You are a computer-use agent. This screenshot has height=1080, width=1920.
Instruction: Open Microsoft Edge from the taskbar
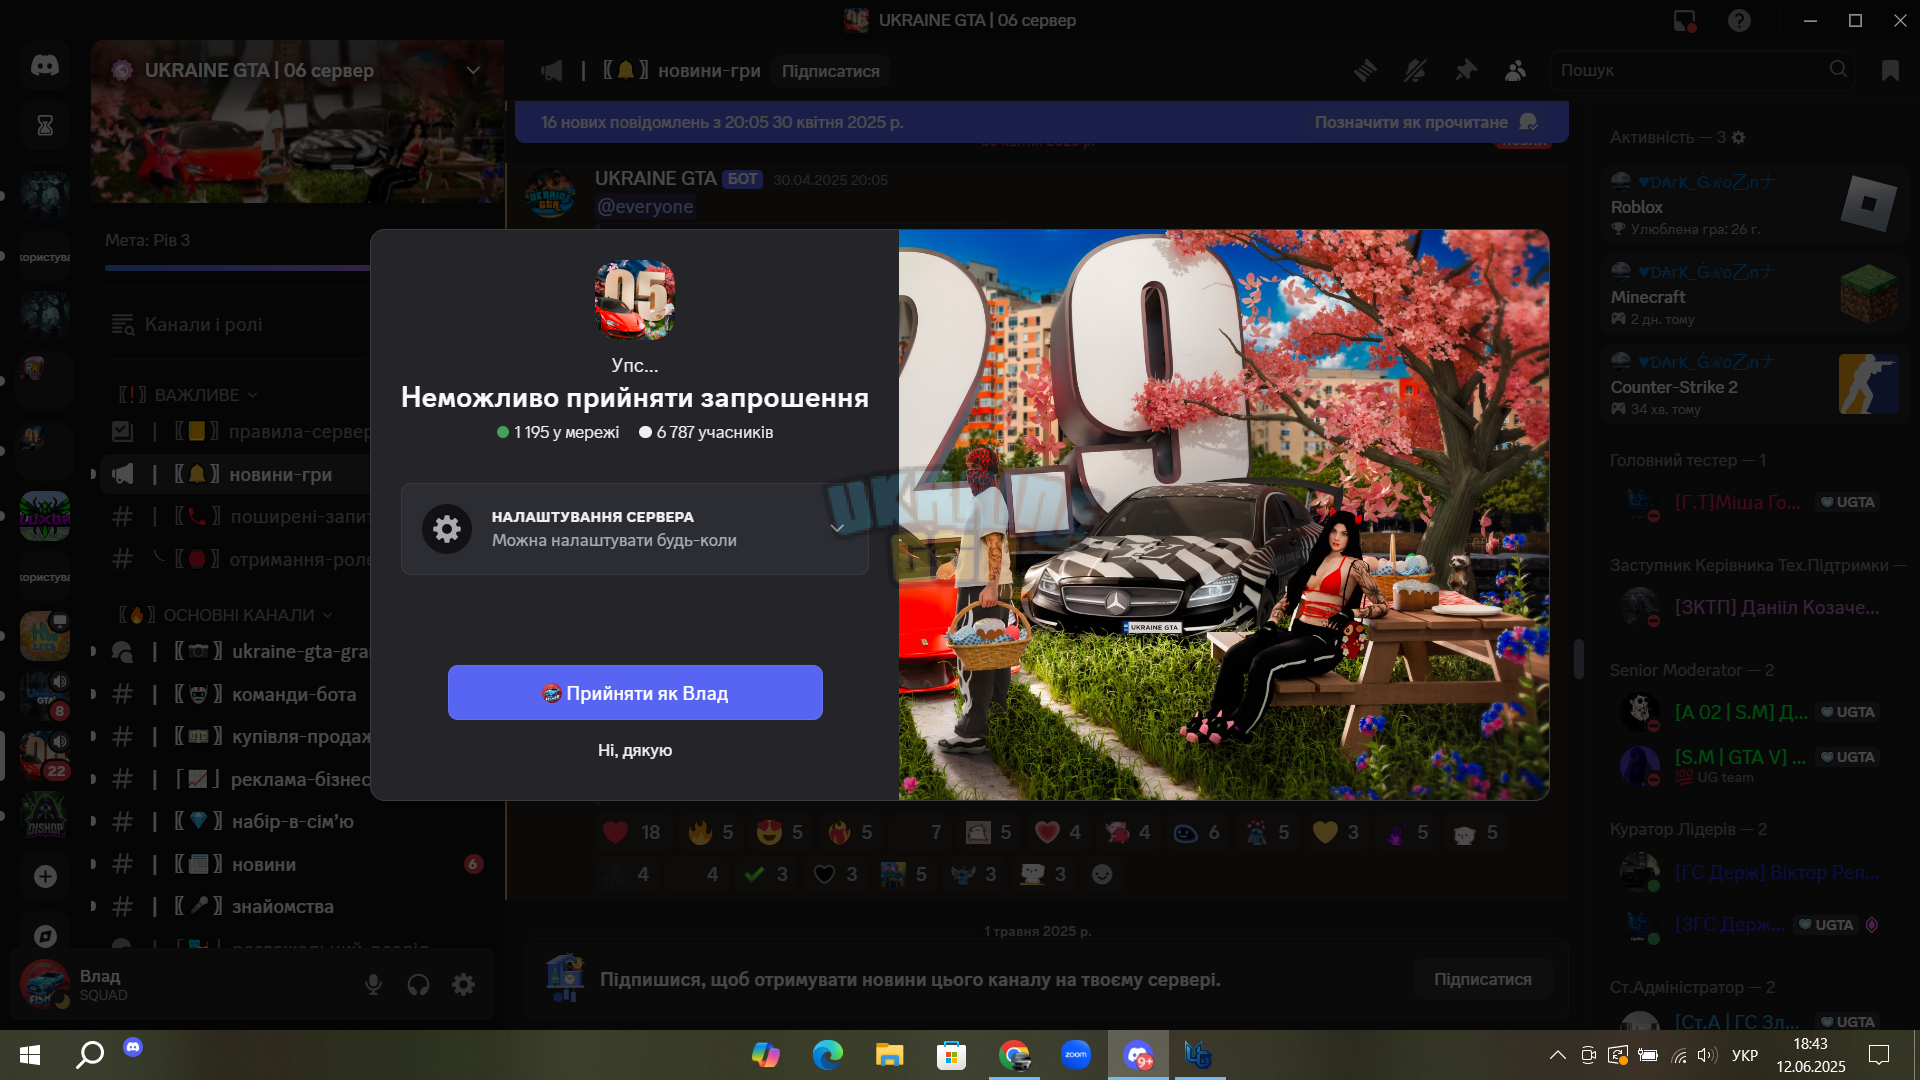[828, 1055]
